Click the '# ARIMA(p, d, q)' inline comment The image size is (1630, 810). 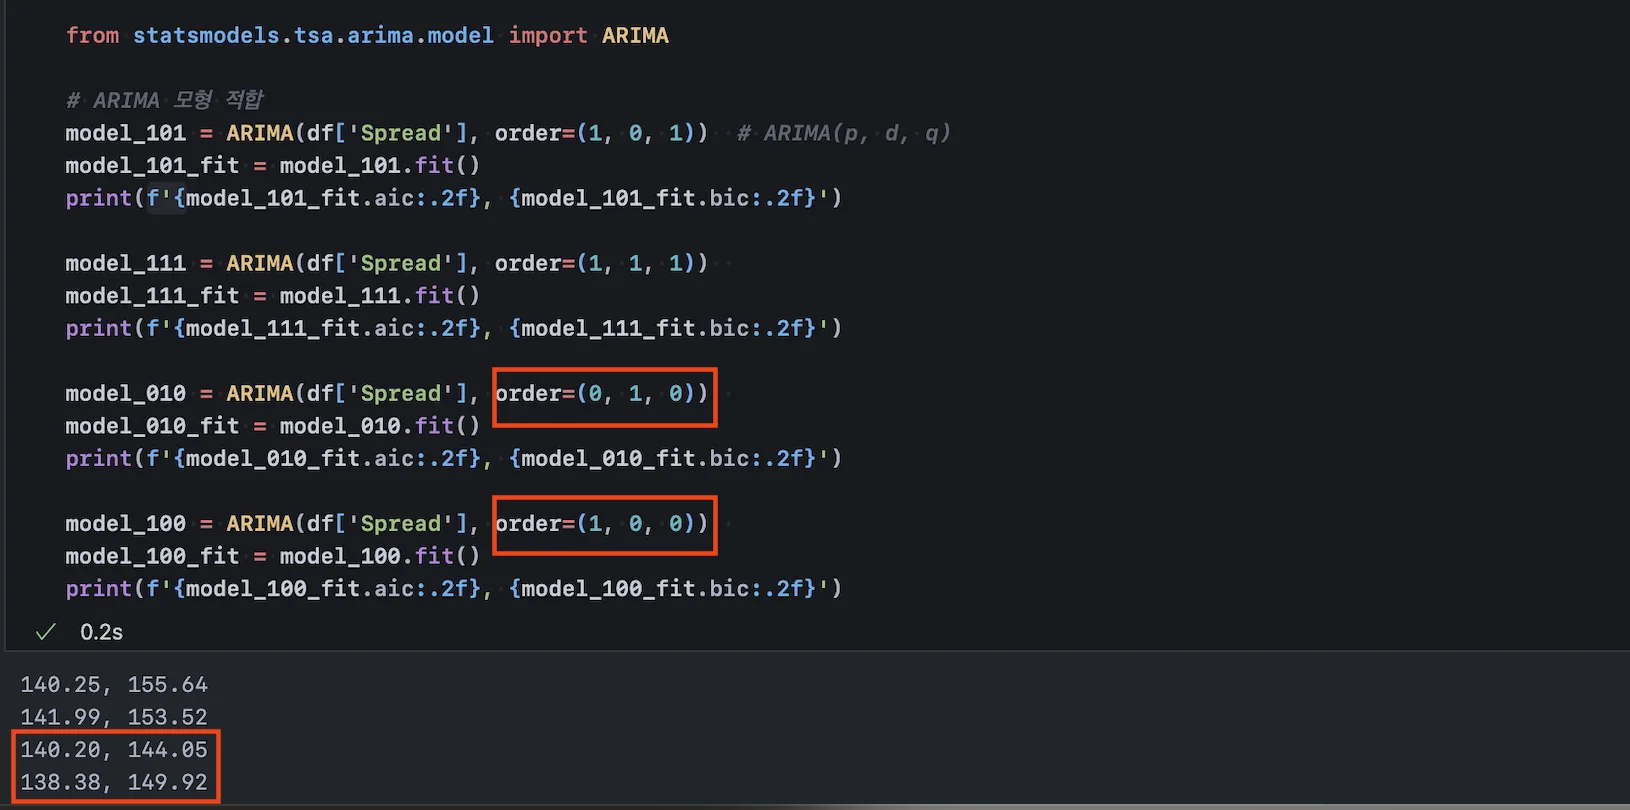pos(843,133)
